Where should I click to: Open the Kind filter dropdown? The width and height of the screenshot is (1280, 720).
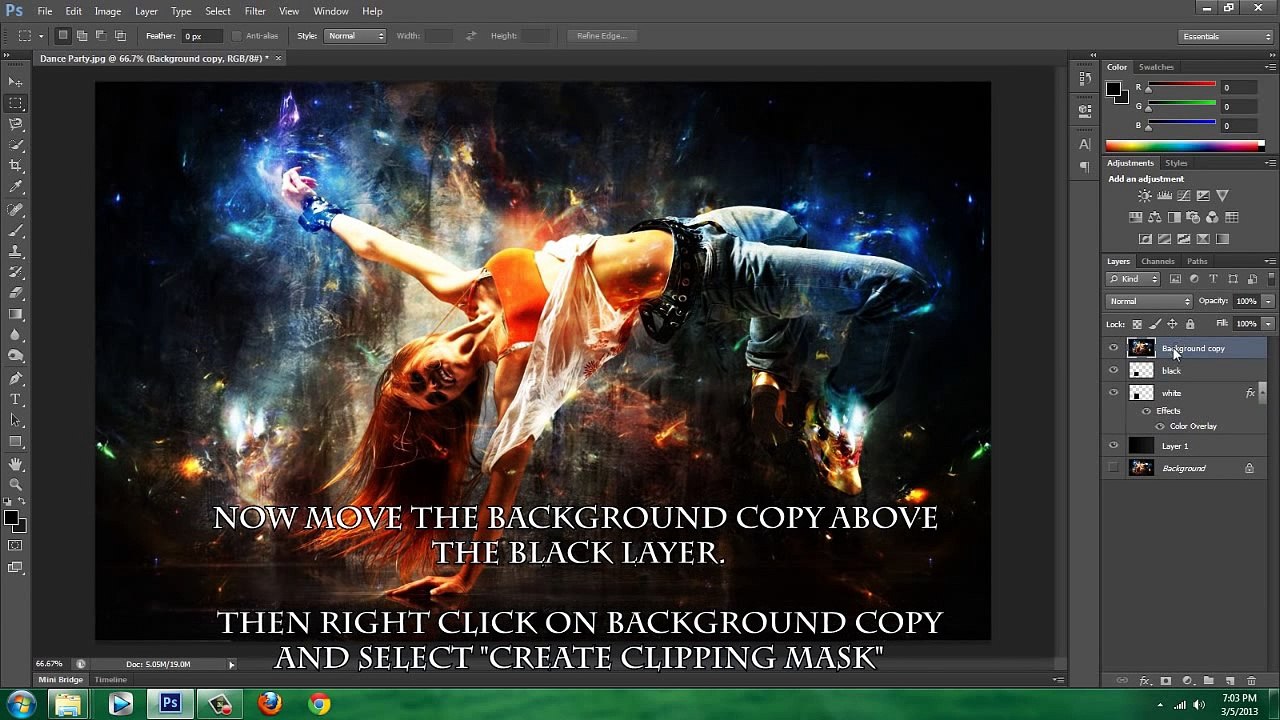pyautogui.click(x=1133, y=279)
